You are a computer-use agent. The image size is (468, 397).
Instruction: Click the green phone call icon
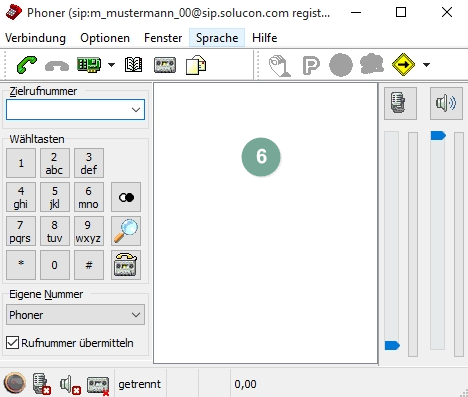pyautogui.click(x=27, y=65)
